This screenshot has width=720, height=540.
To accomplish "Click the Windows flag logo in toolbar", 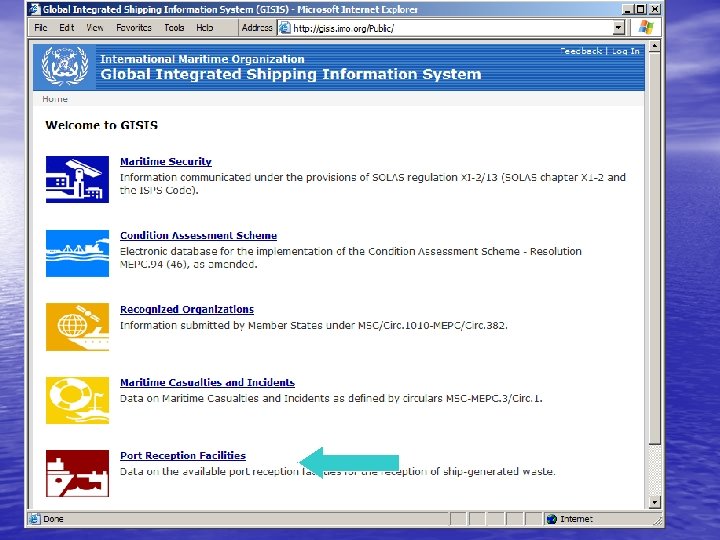I will pyautogui.click(x=646, y=28).
